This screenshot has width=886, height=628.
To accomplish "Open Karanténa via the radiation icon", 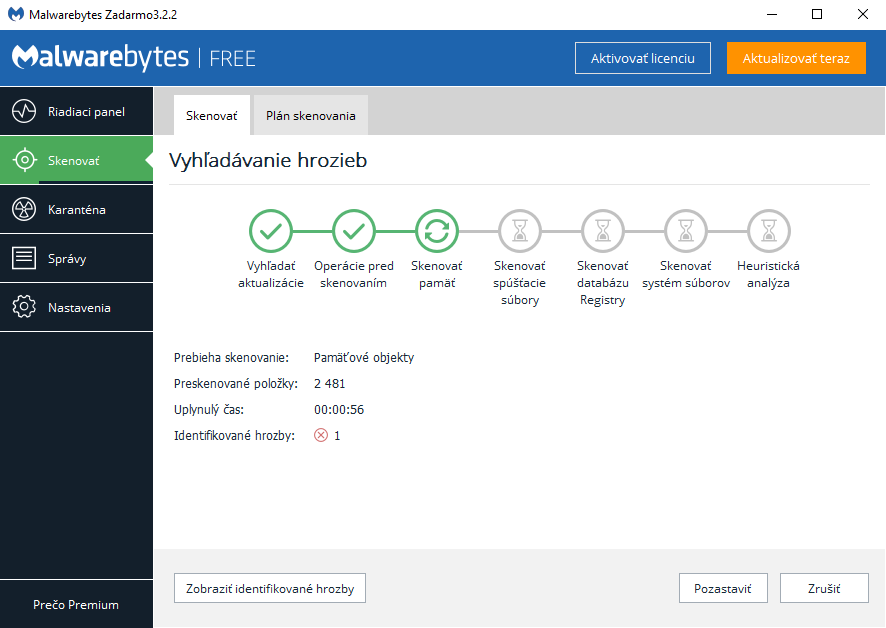I will [24, 209].
